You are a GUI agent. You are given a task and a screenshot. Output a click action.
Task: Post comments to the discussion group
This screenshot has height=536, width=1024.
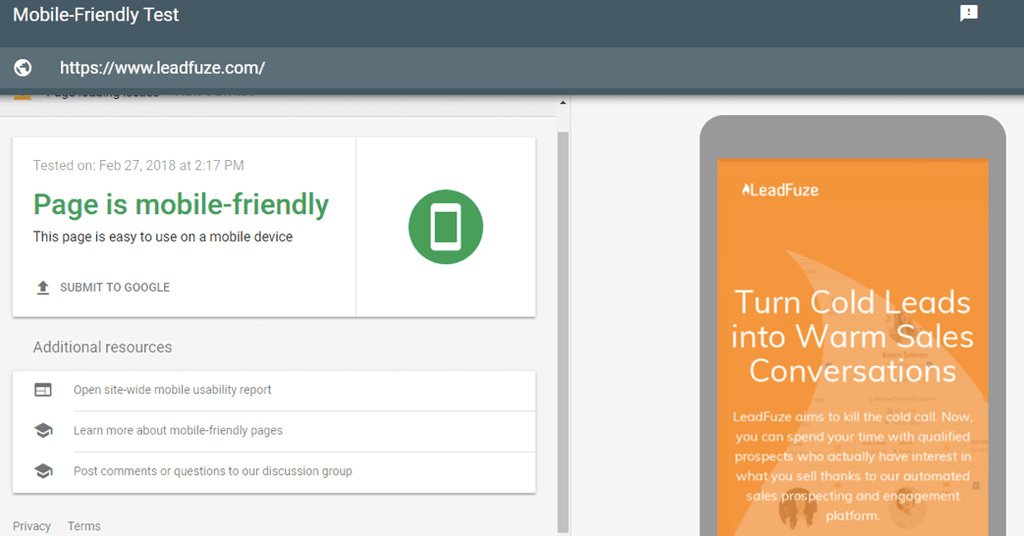pyautogui.click(x=213, y=471)
